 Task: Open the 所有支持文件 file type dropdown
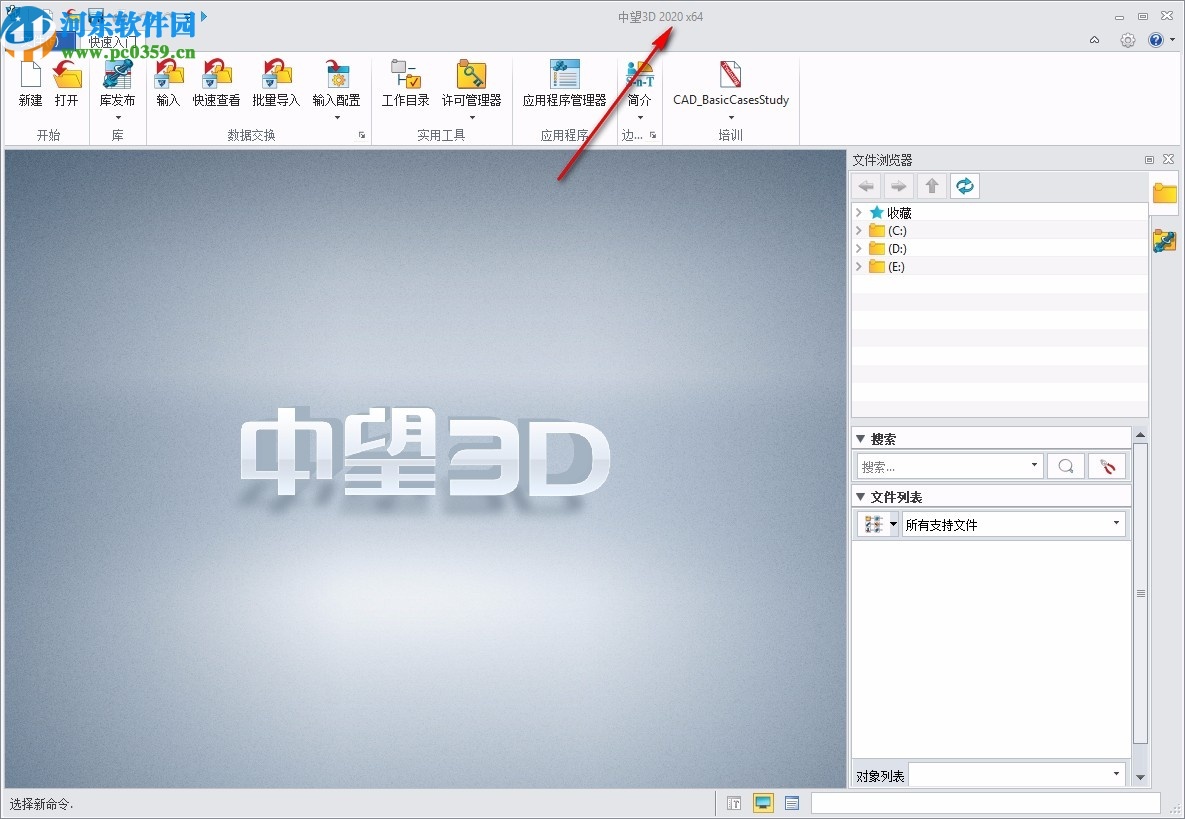click(x=1115, y=523)
